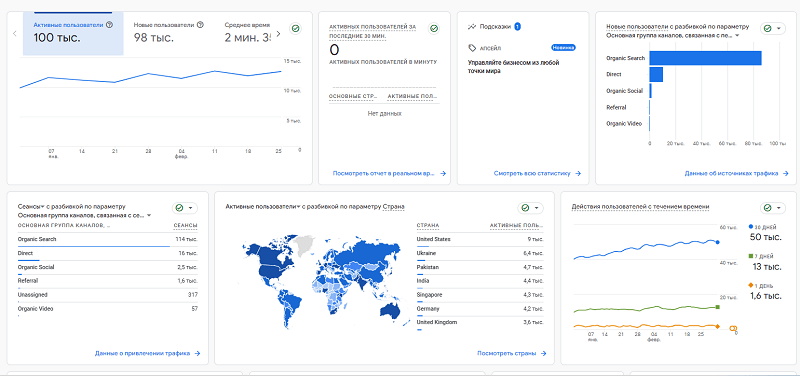
Task: Open check dropdown in new users channel card
Action: coord(772,29)
